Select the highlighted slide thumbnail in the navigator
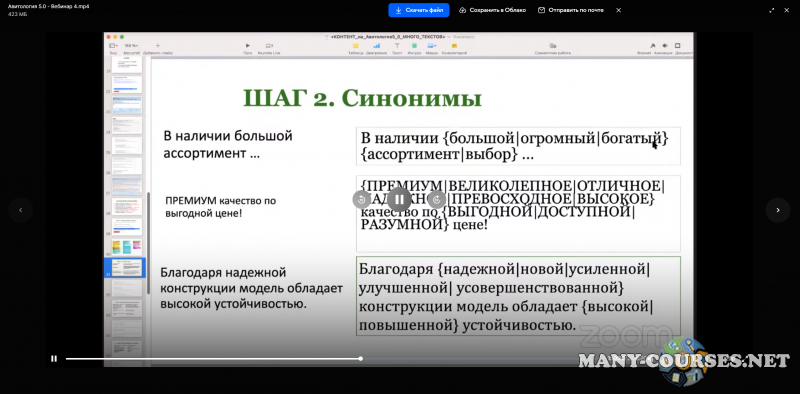800x394 pixels. point(127,267)
